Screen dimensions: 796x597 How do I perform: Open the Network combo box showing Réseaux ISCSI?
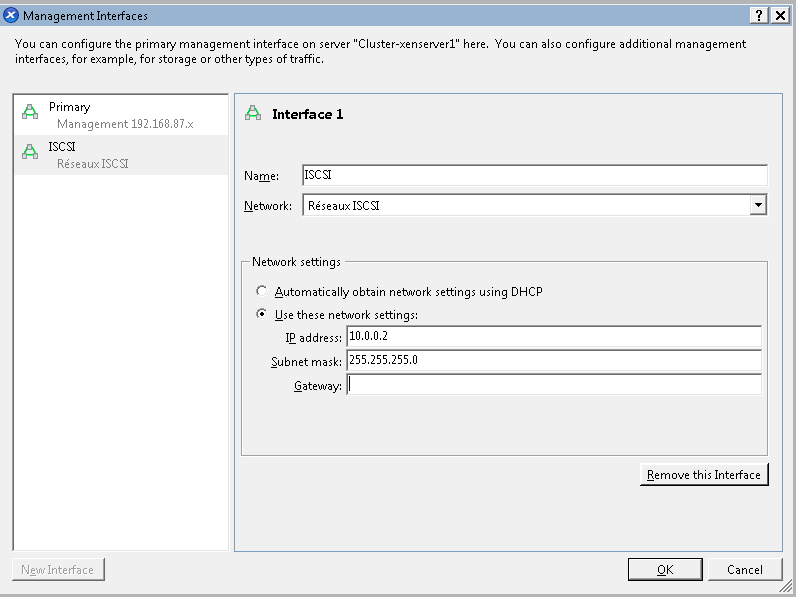[525, 205]
